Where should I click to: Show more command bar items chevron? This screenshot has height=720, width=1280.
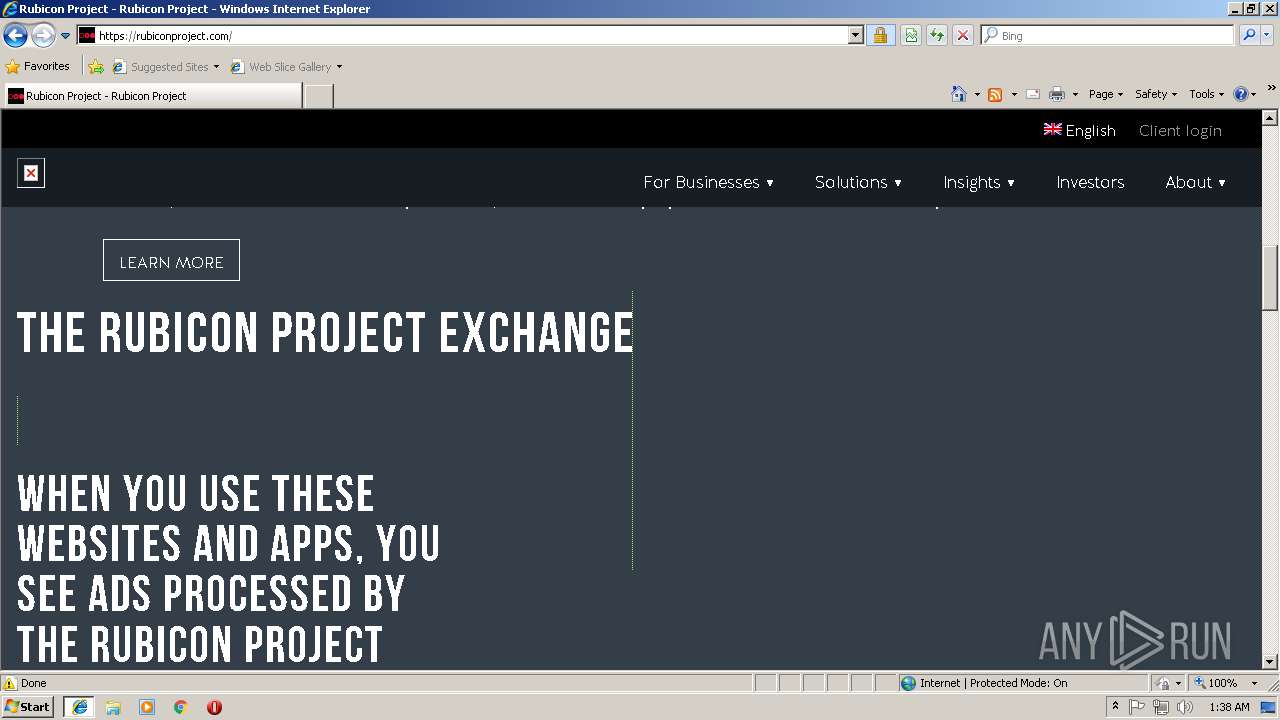[1272, 88]
